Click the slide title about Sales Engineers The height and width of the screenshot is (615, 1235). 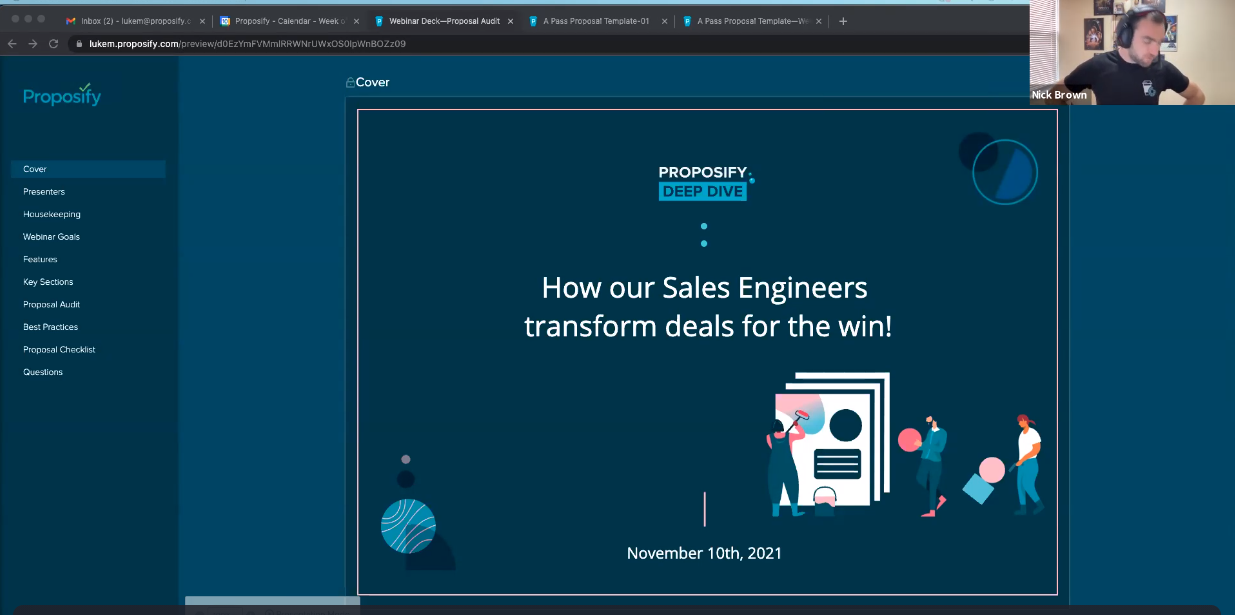pos(707,307)
